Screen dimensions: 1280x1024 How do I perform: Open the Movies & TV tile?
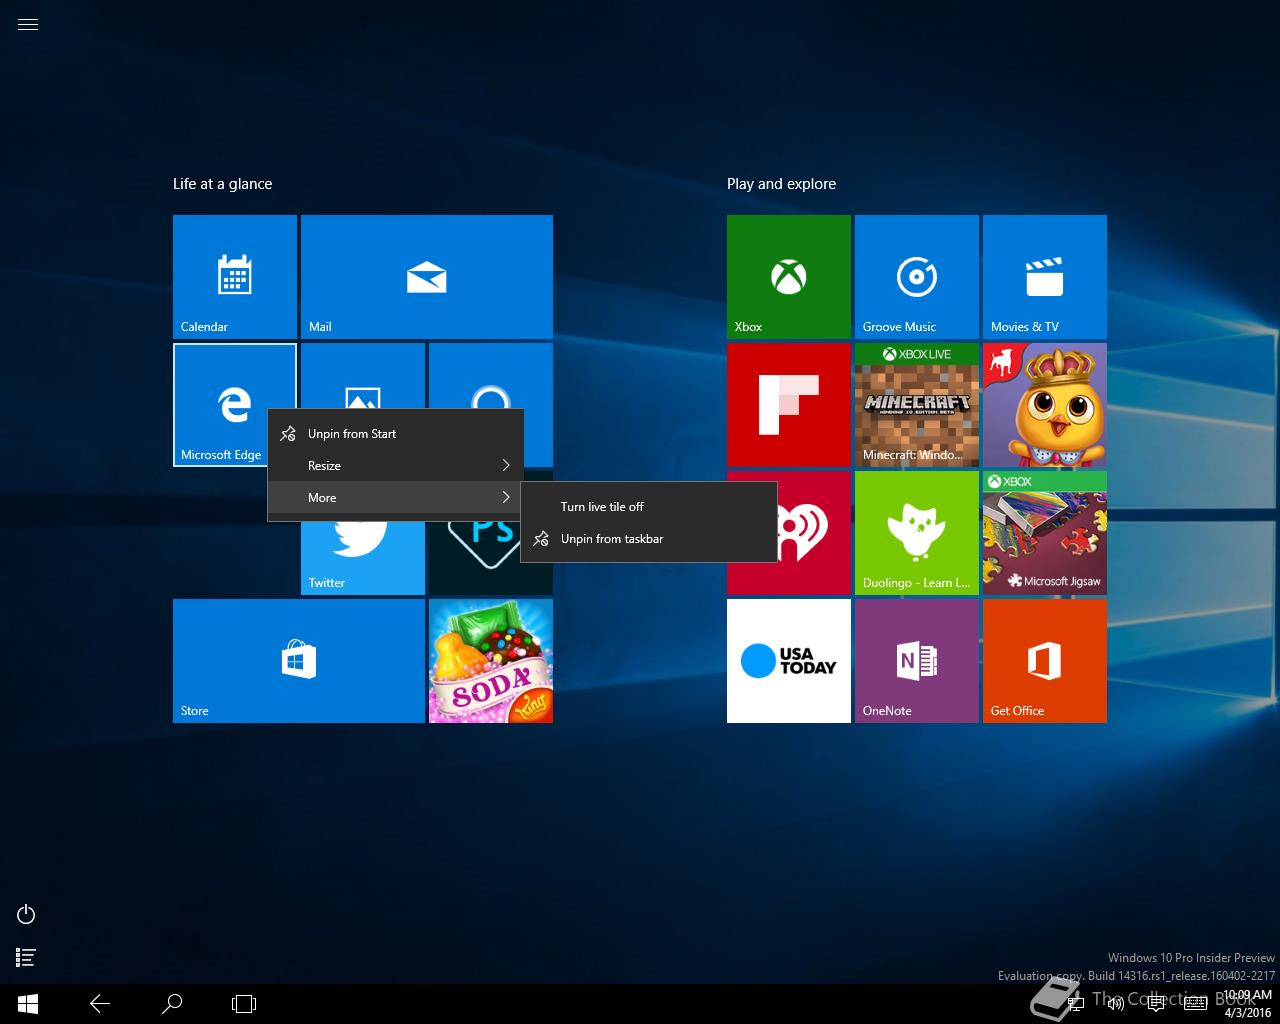coord(1045,277)
